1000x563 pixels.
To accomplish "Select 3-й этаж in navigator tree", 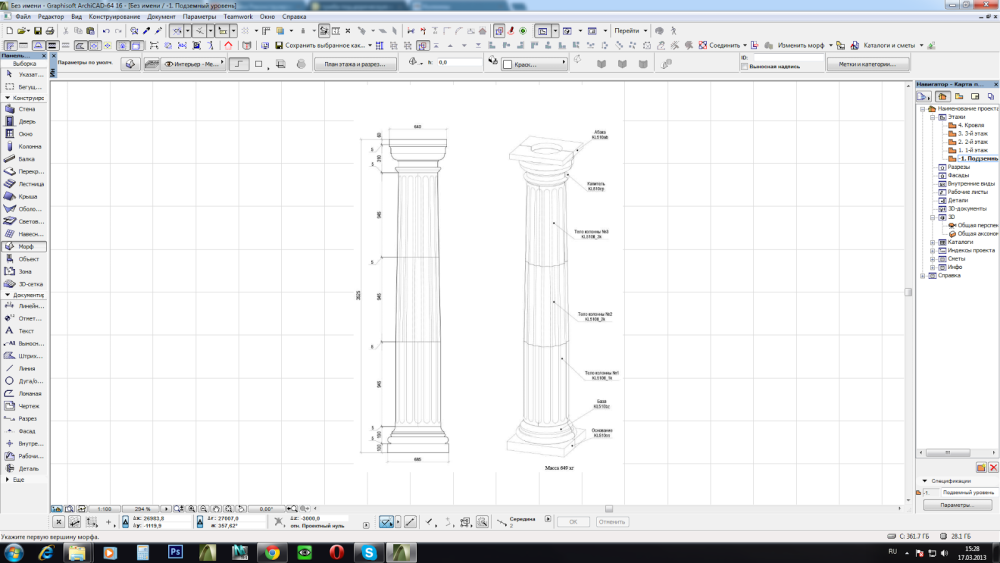I will coord(972,133).
